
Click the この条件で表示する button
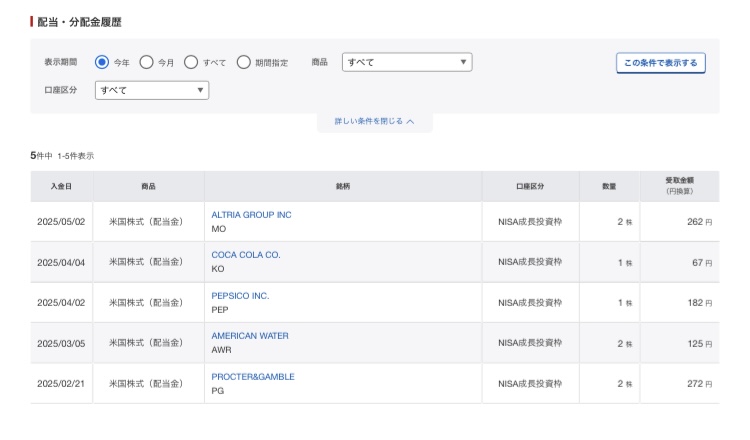(x=661, y=63)
